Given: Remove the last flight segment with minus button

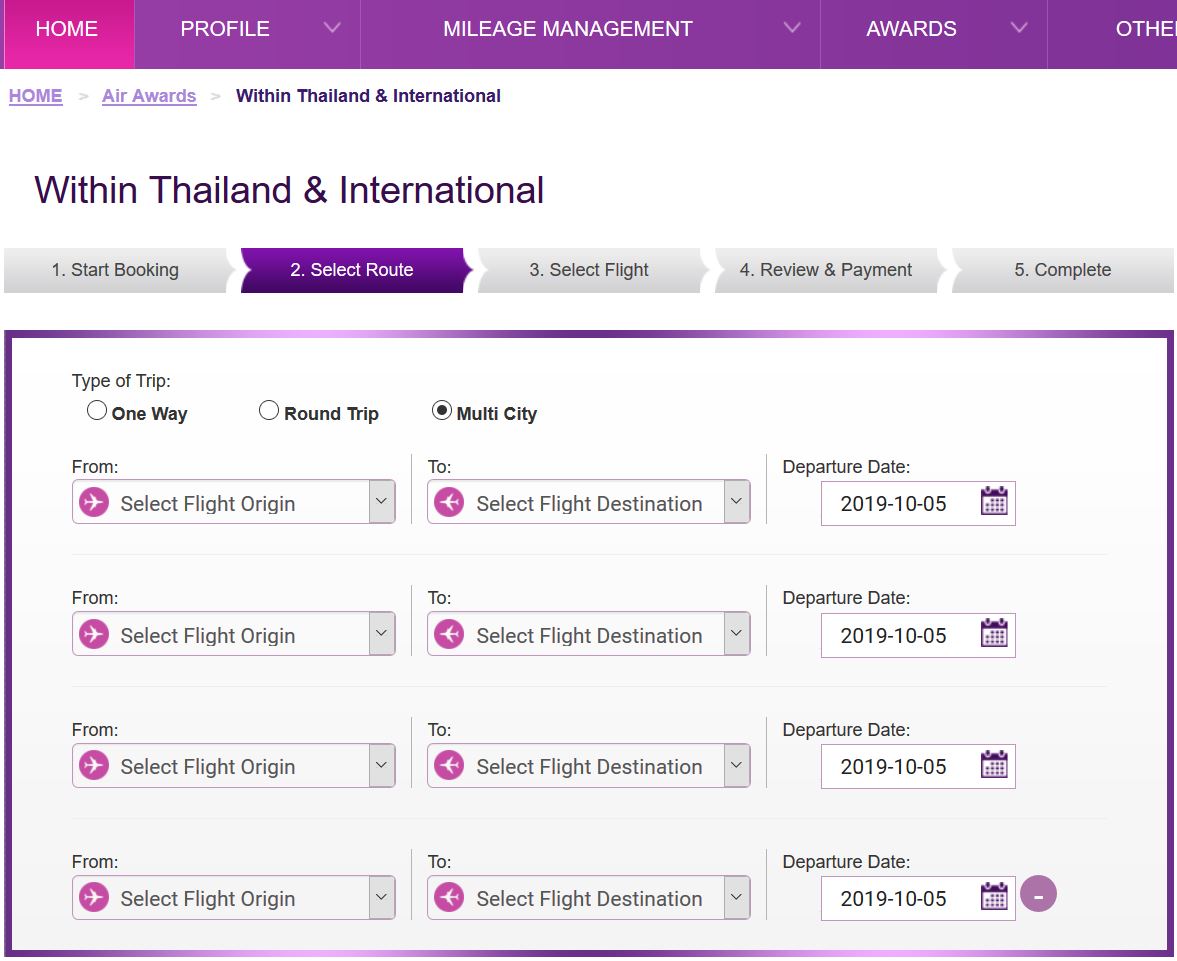Looking at the screenshot, I should (1038, 895).
